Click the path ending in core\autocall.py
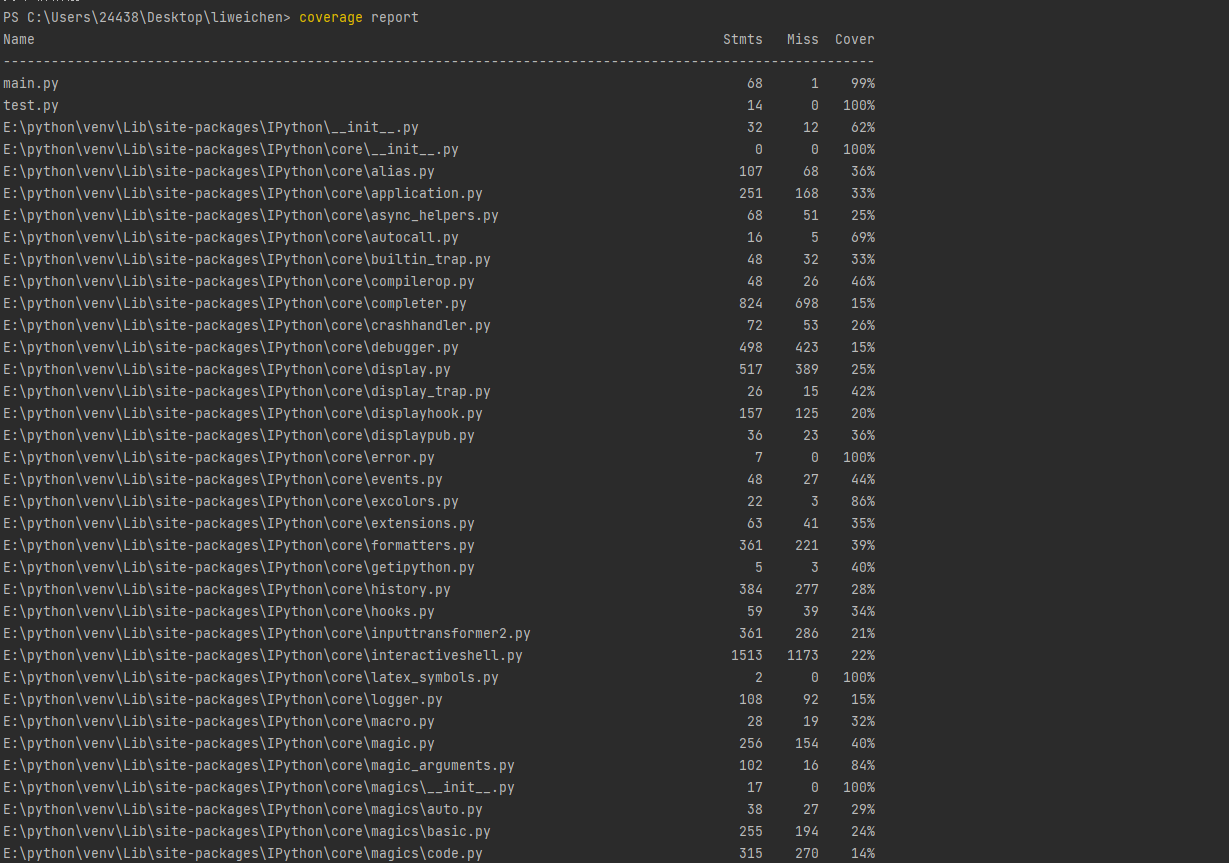 click(x=231, y=238)
